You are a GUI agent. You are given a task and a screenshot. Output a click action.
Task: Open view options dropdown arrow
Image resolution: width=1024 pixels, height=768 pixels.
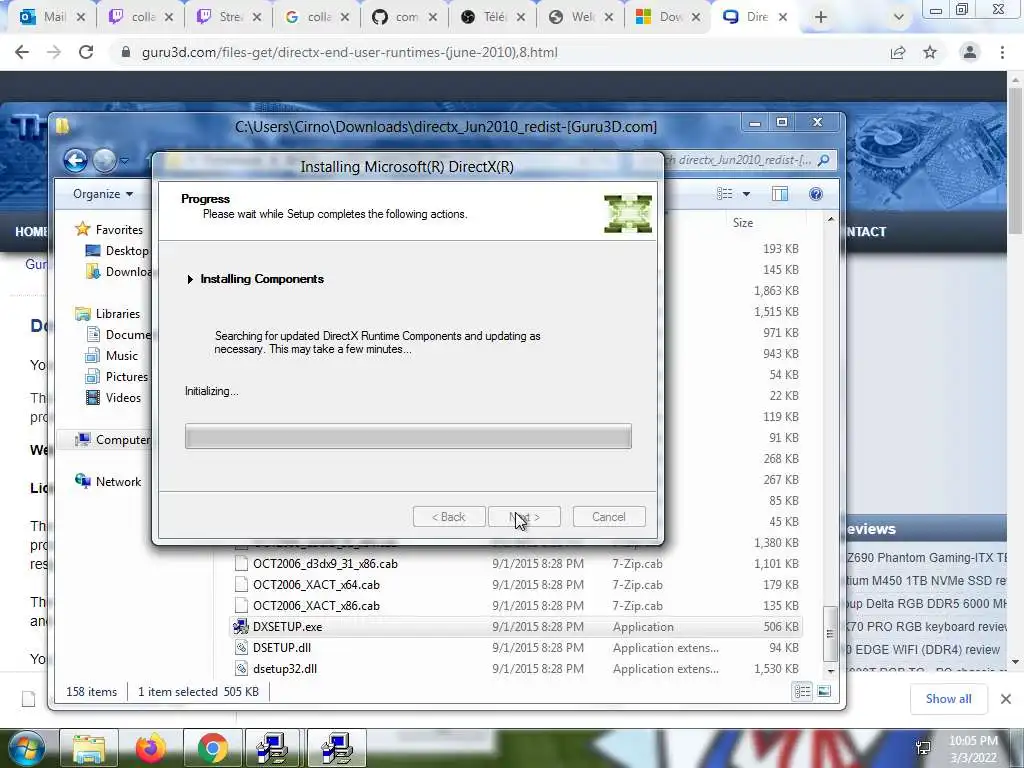(746, 194)
